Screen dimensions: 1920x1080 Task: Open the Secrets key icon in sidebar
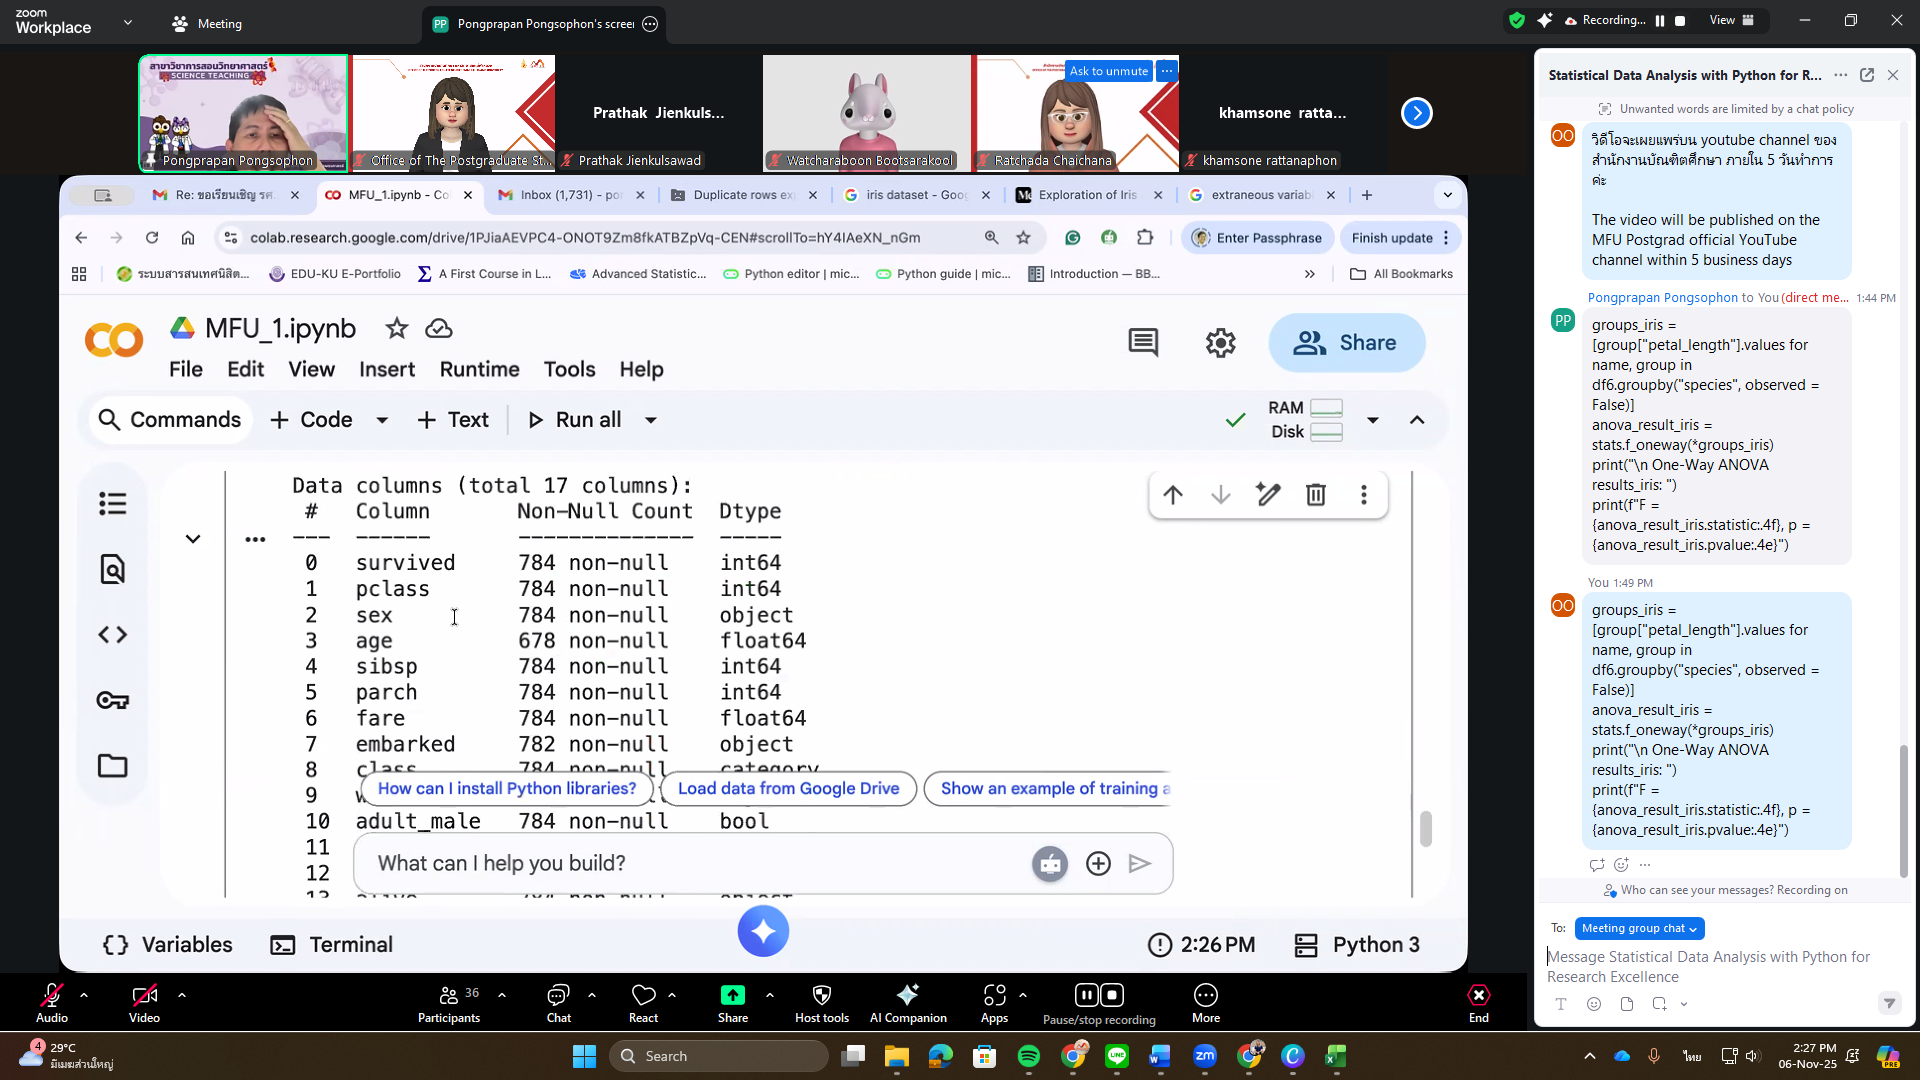coord(113,700)
